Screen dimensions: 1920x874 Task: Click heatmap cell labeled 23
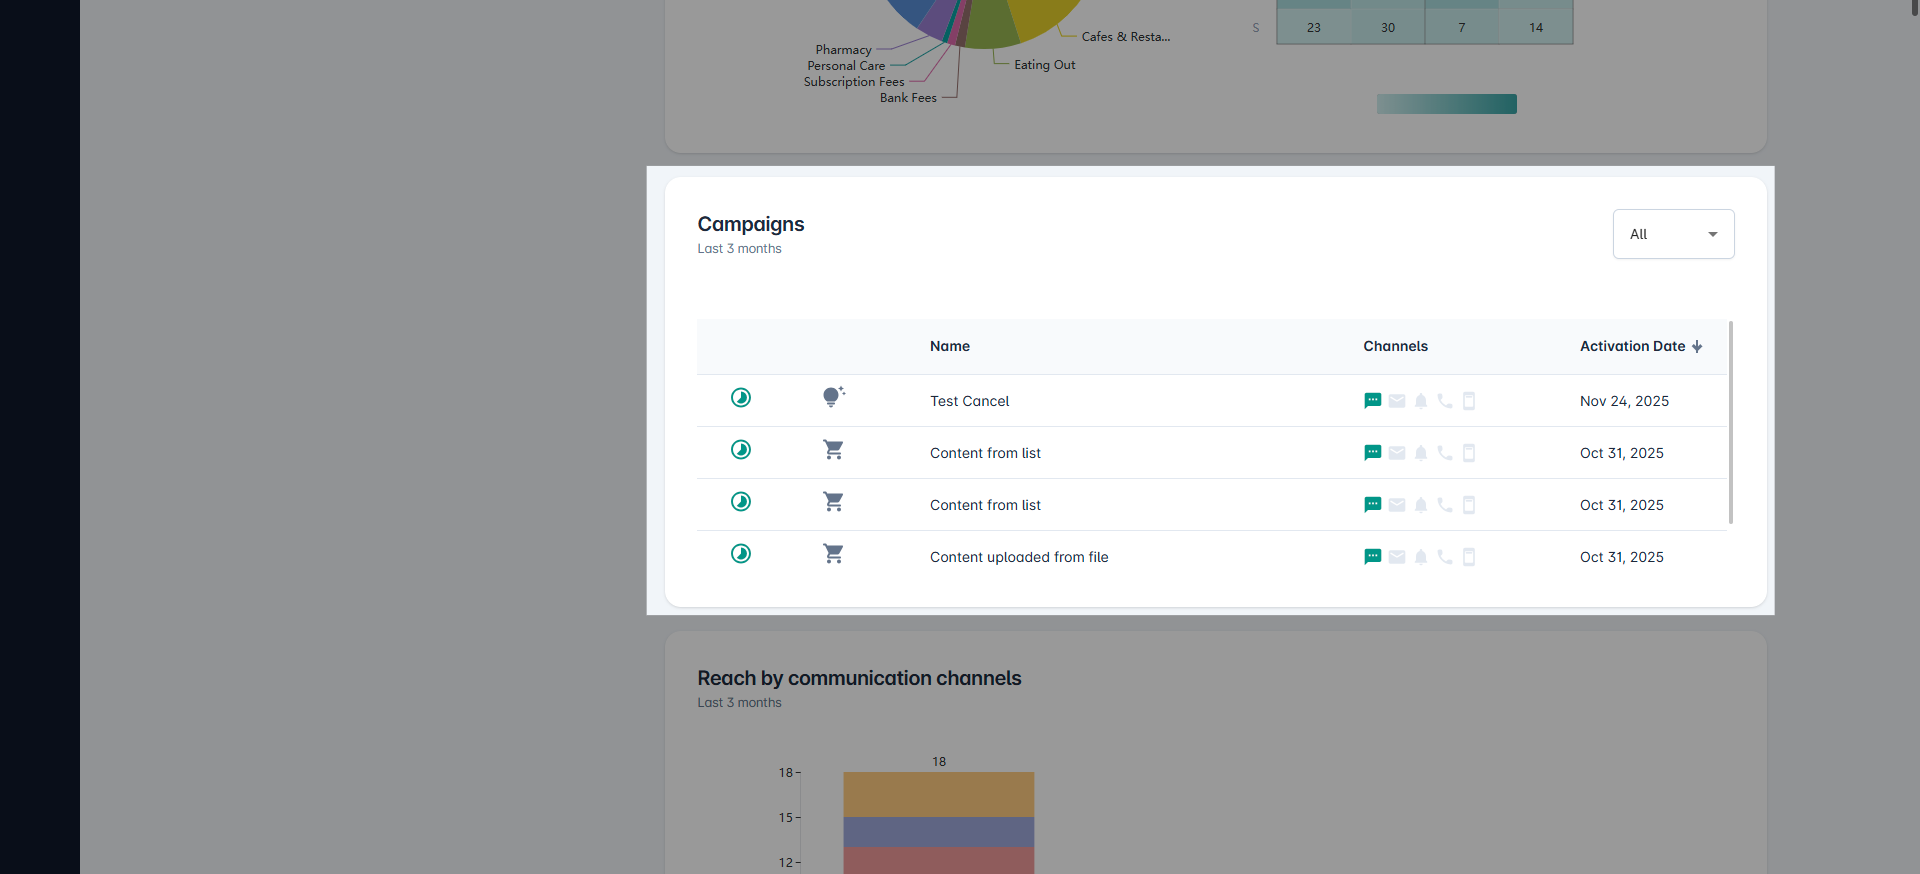(x=1314, y=27)
